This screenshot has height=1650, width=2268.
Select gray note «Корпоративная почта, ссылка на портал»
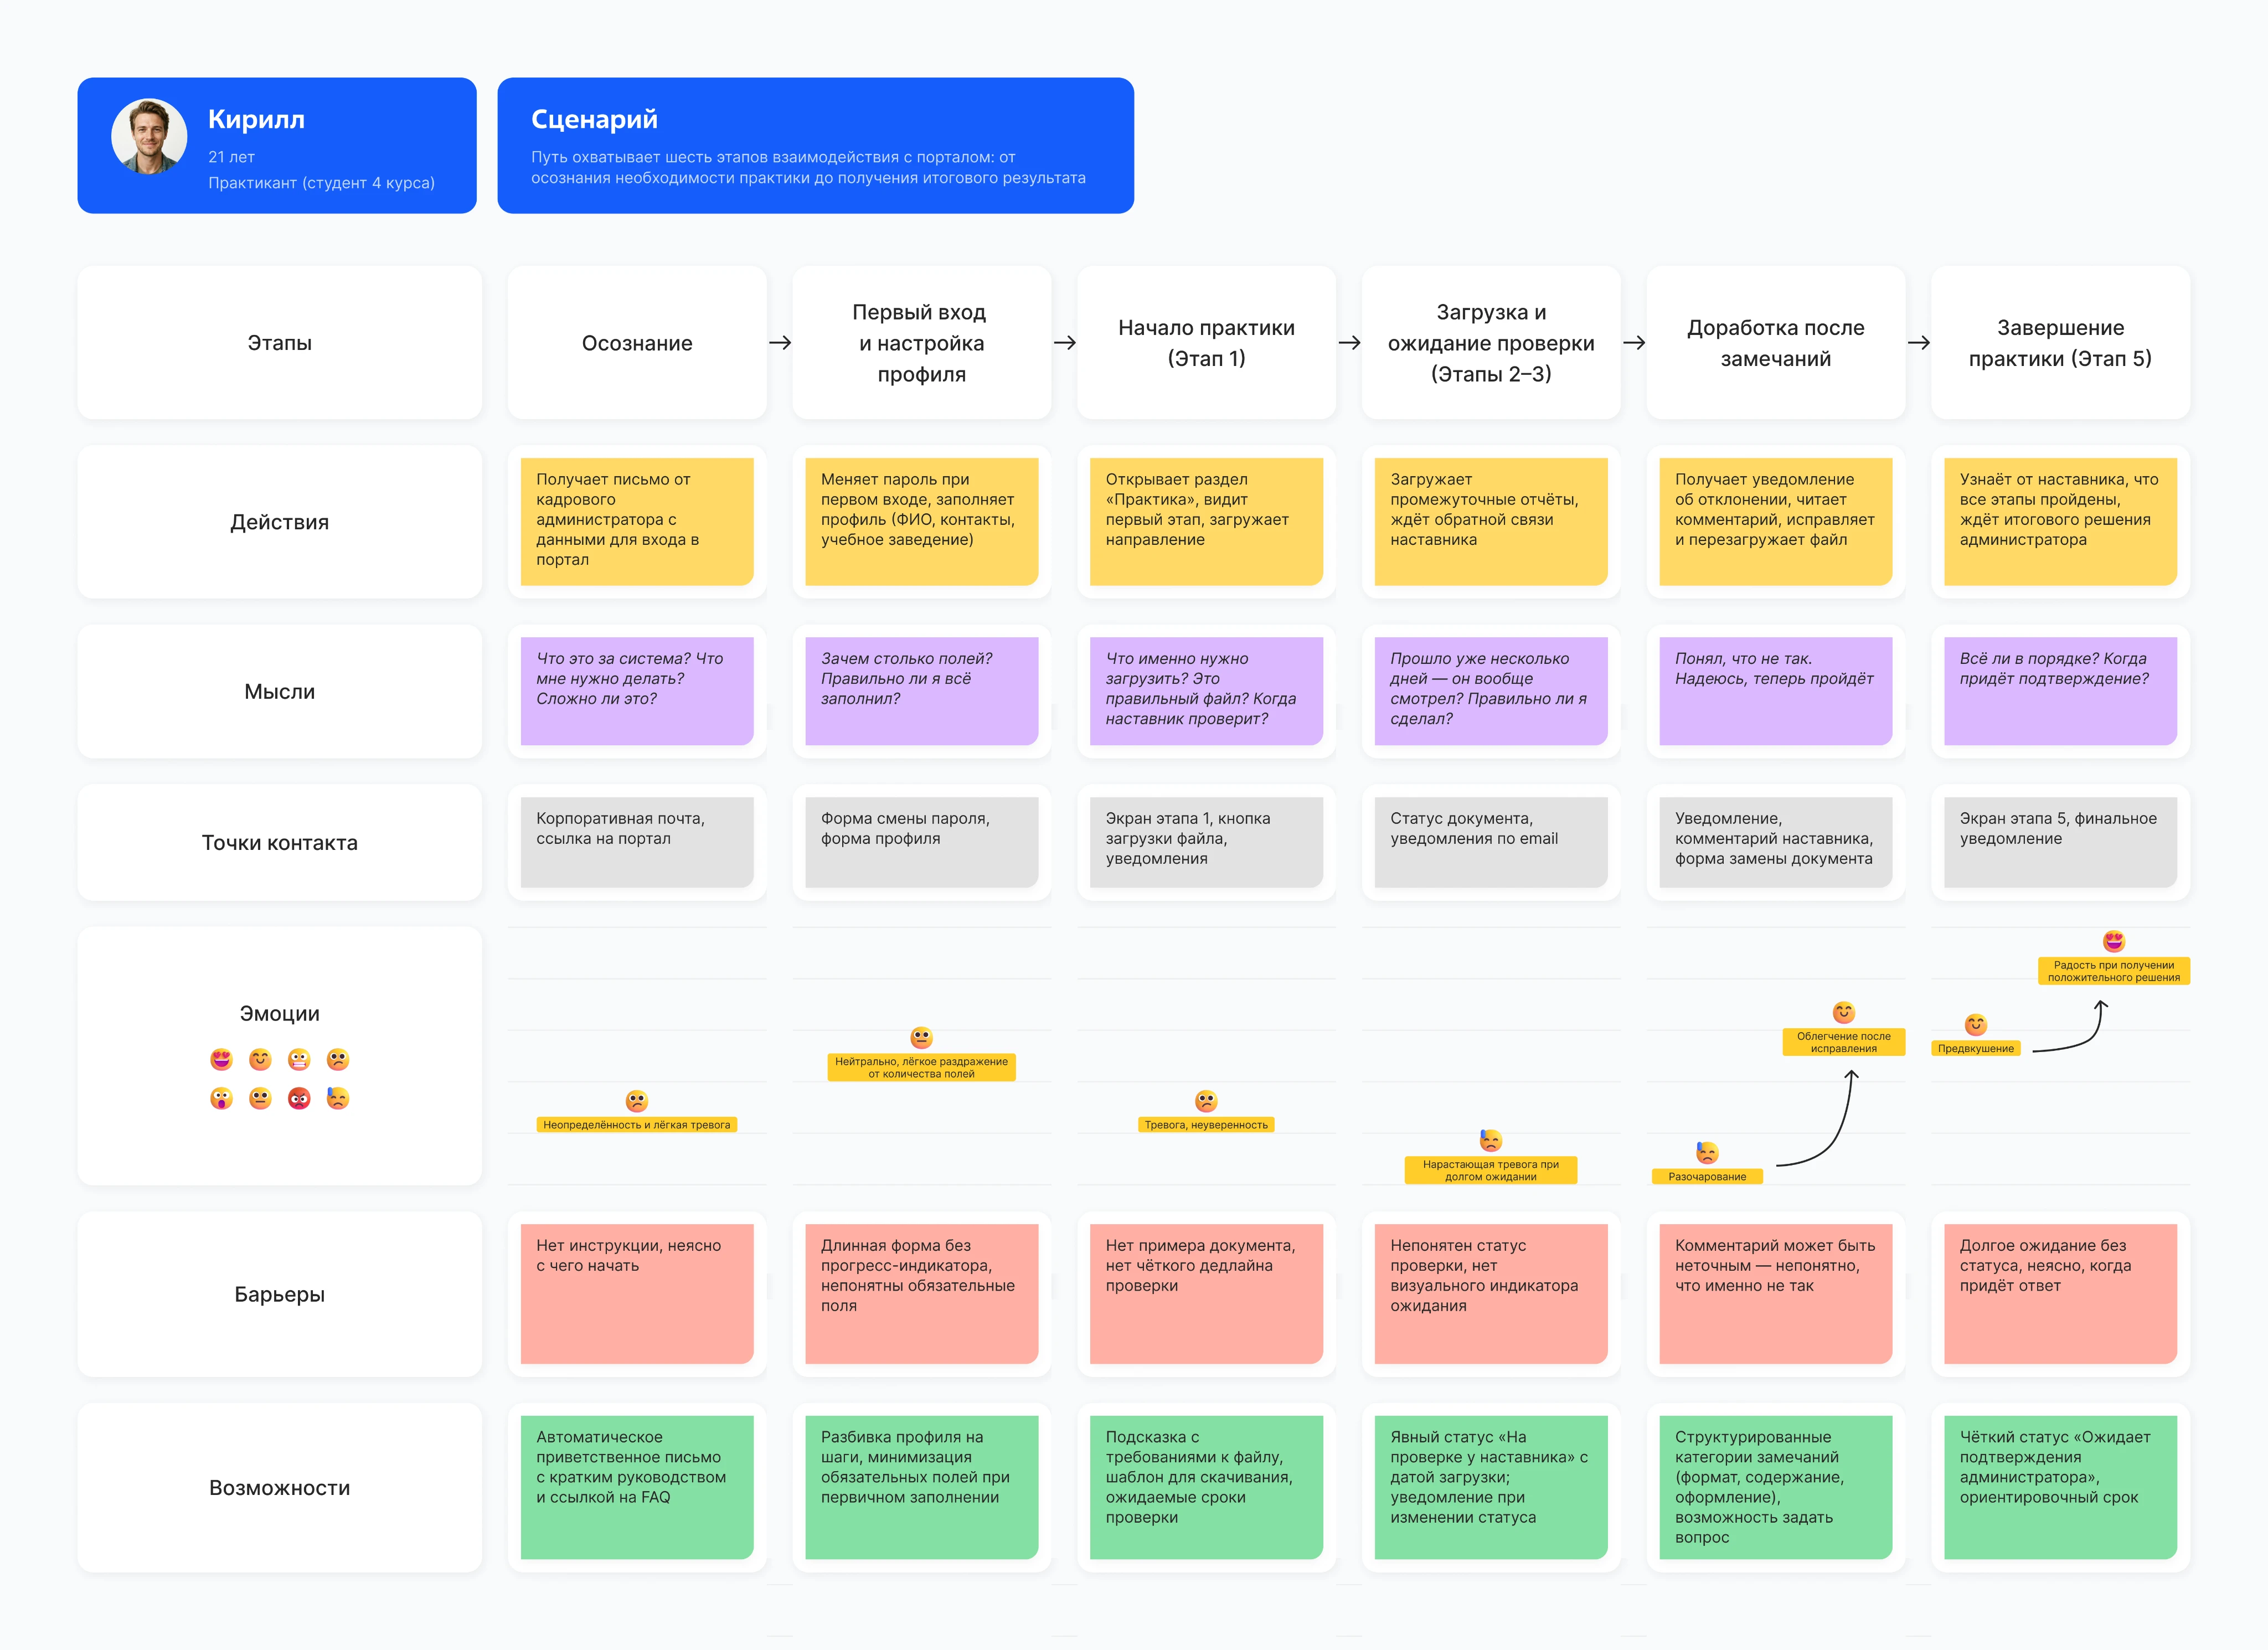[637, 842]
